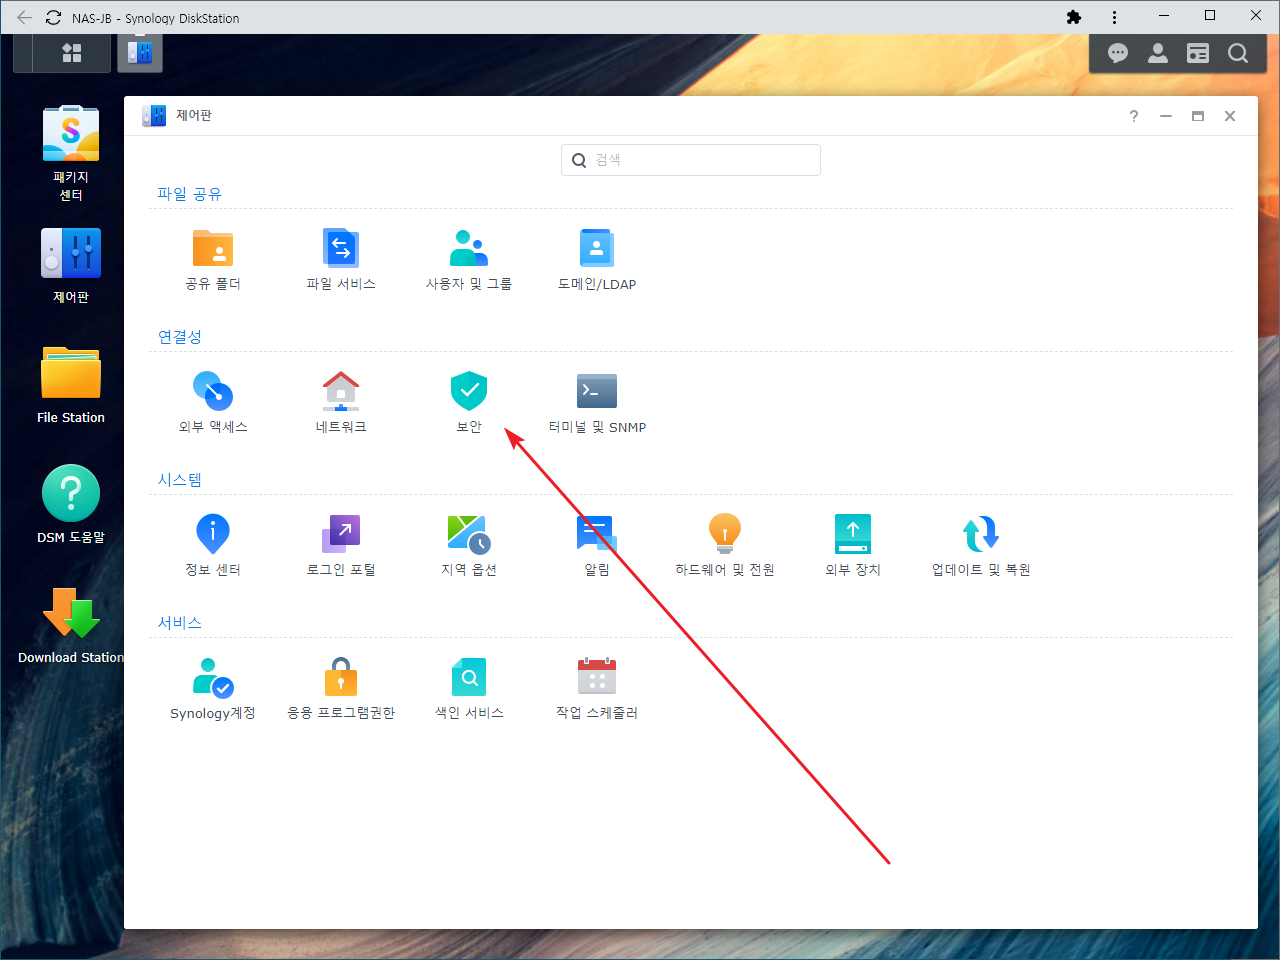Click the 시스템 section heading
The width and height of the screenshot is (1280, 960).
180,480
